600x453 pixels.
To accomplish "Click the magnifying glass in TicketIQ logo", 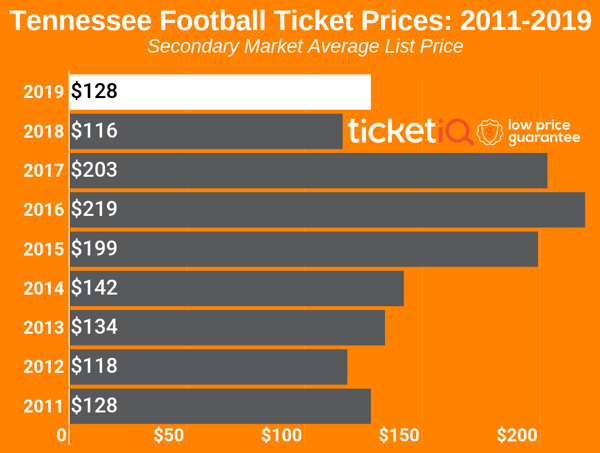I will point(459,133).
